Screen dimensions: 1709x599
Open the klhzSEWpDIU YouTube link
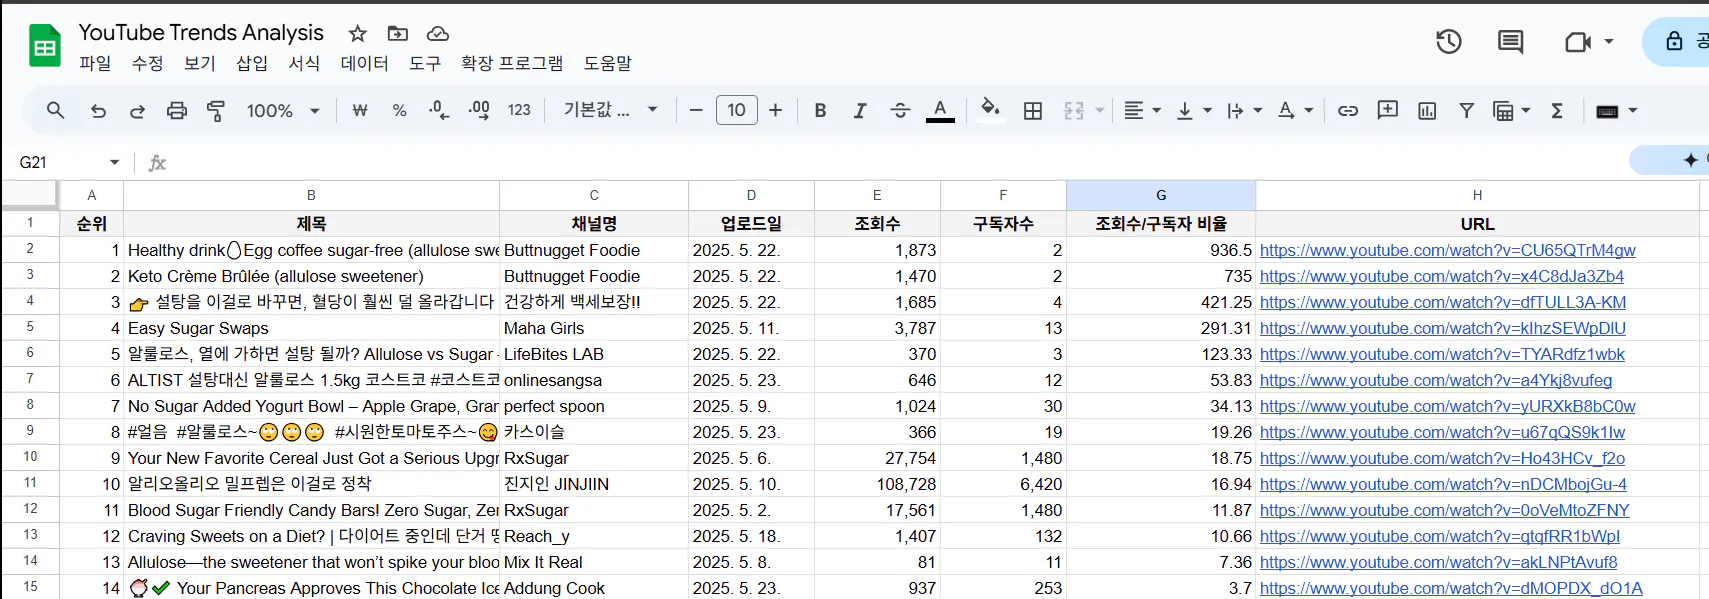(1442, 328)
